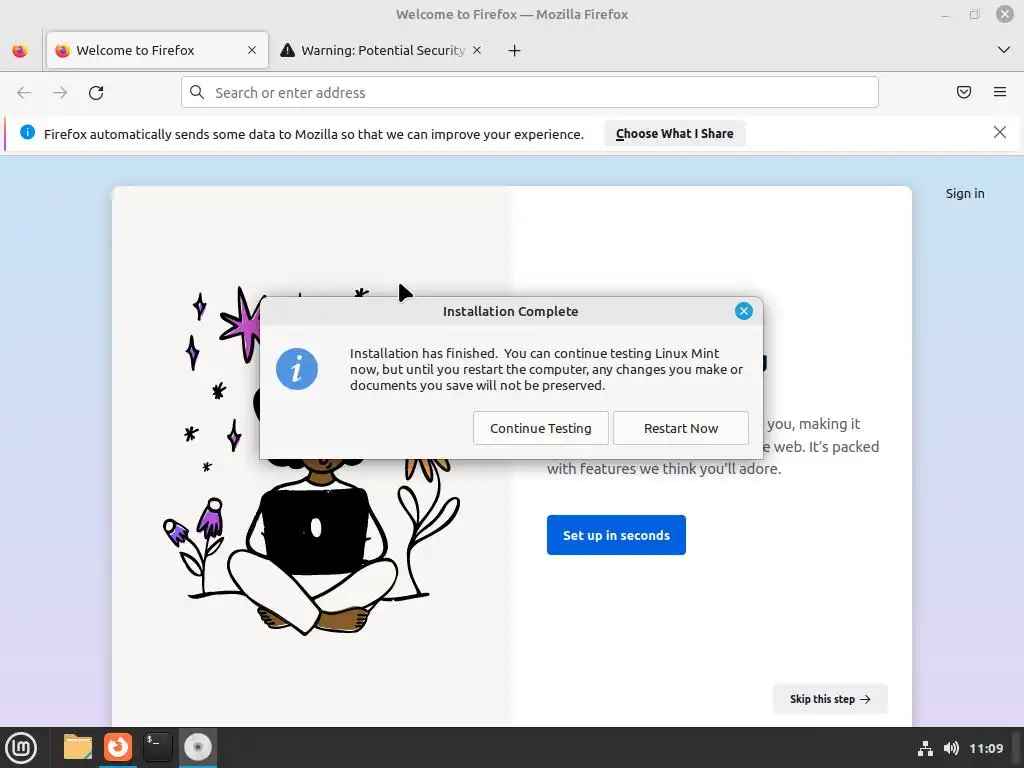The width and height of the screenshot is (1024, 768).
Task: Open the volume speaker tray icon
Action: 952,748
